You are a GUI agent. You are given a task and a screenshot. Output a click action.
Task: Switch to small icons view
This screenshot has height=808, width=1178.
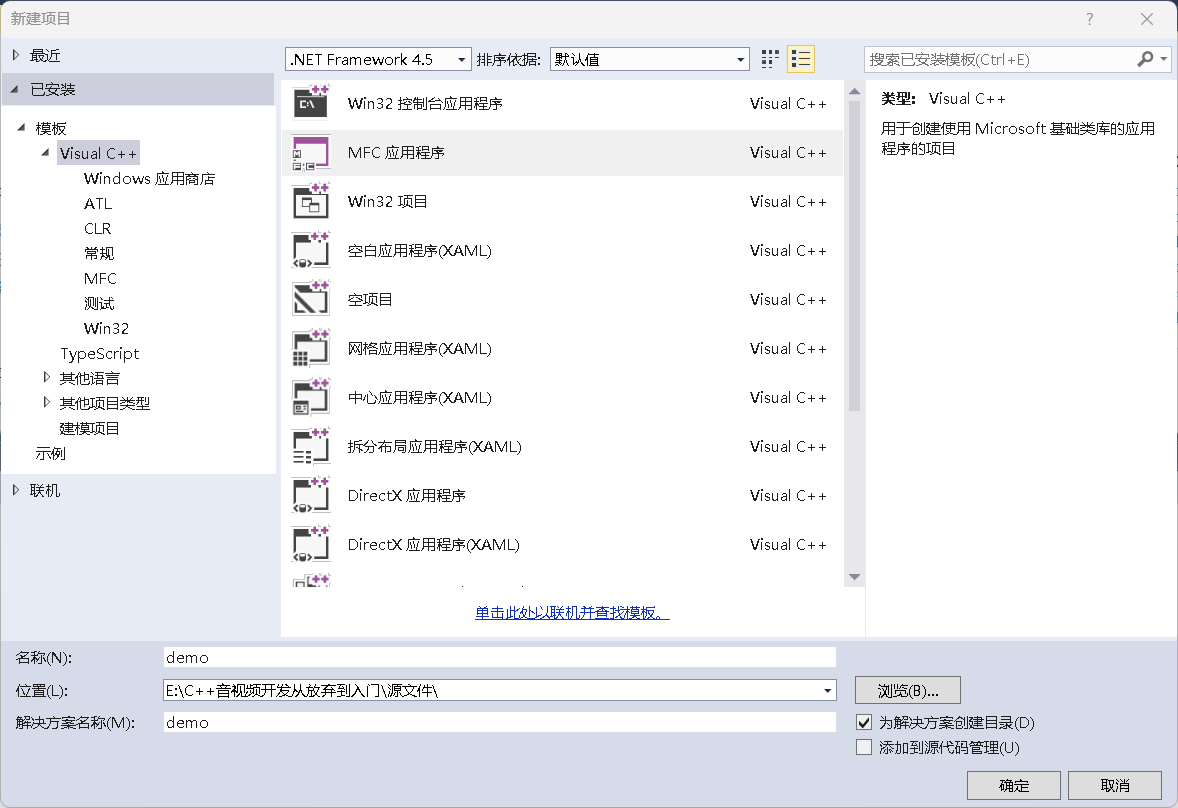point(770,59)
